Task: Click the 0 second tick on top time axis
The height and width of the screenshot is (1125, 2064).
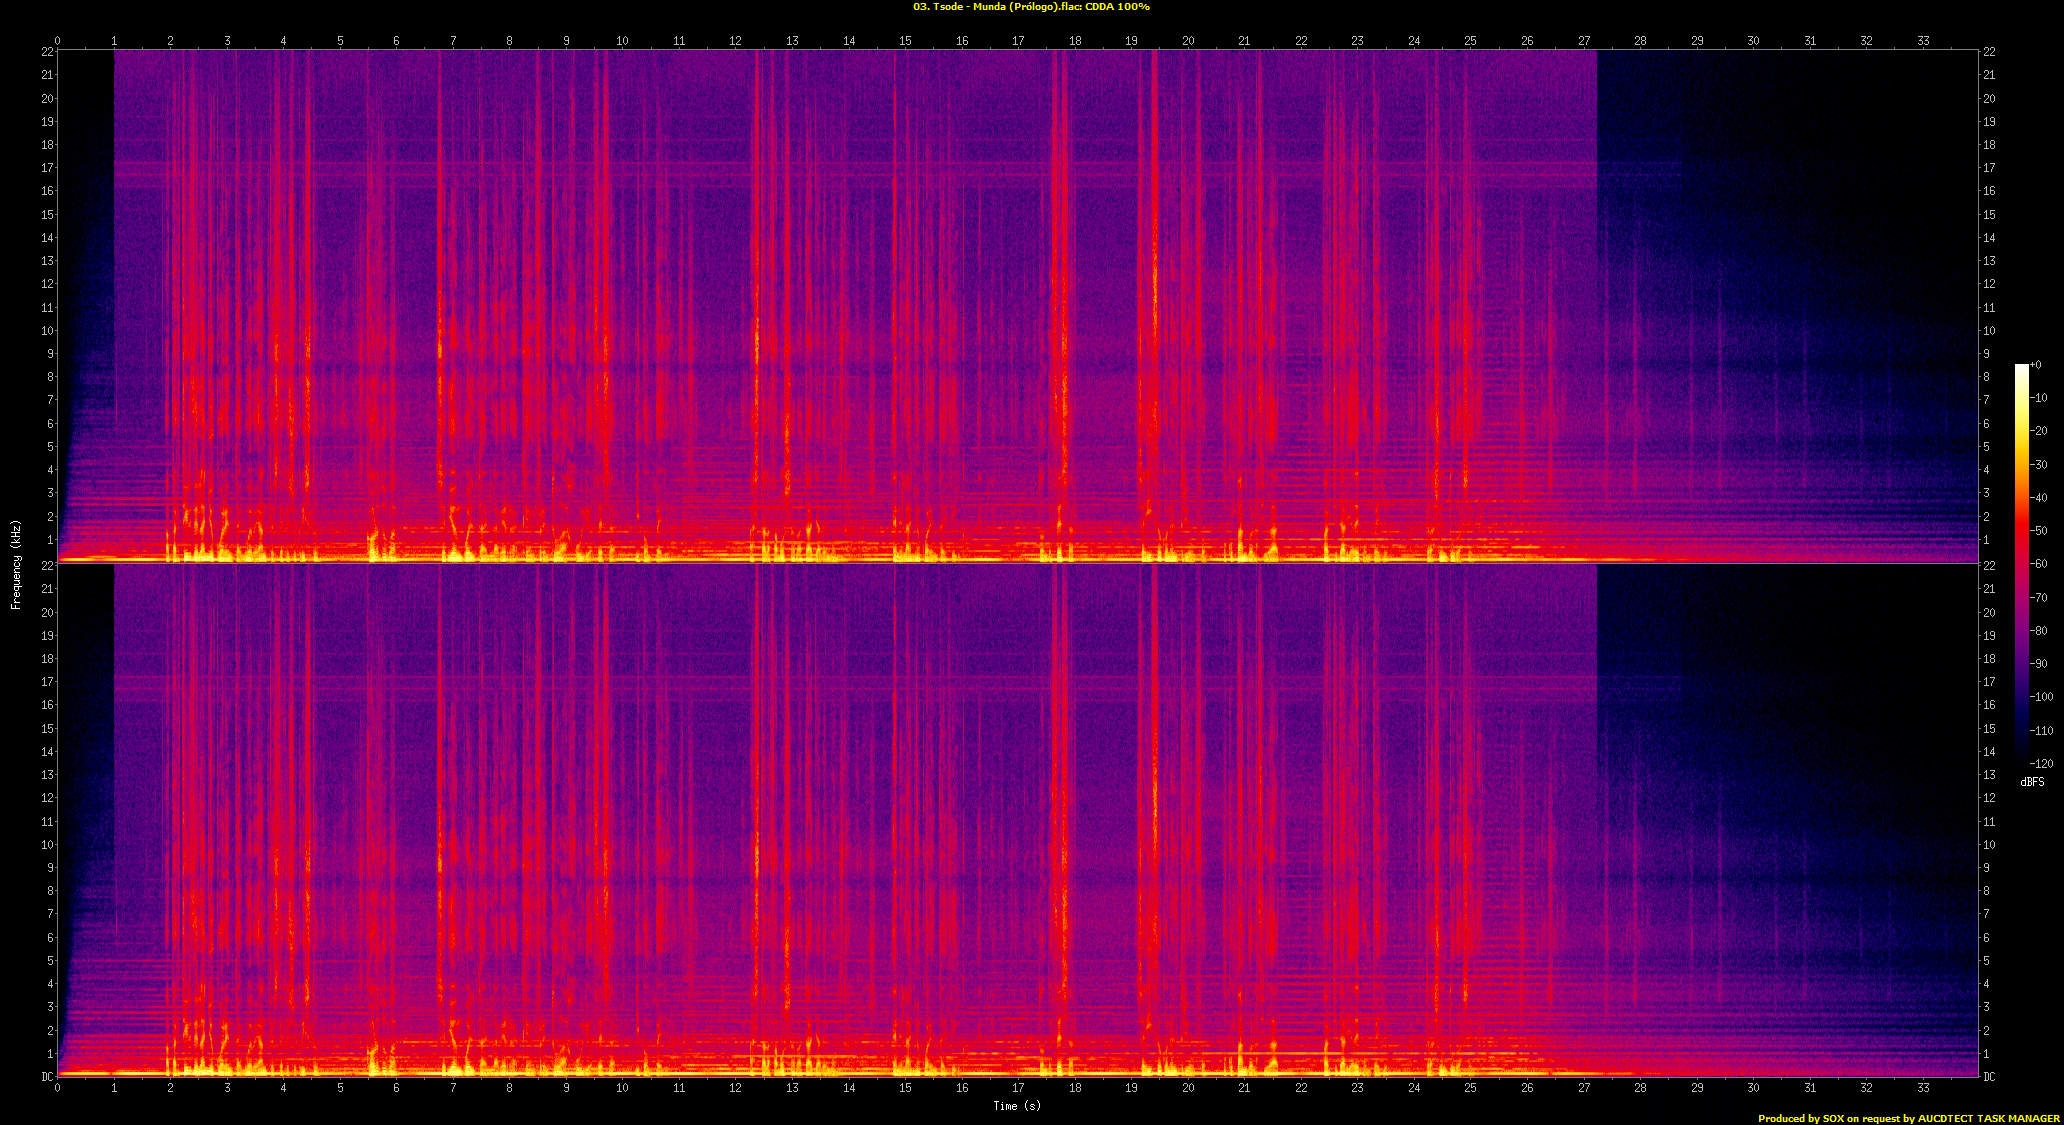Action: [57, 41]
